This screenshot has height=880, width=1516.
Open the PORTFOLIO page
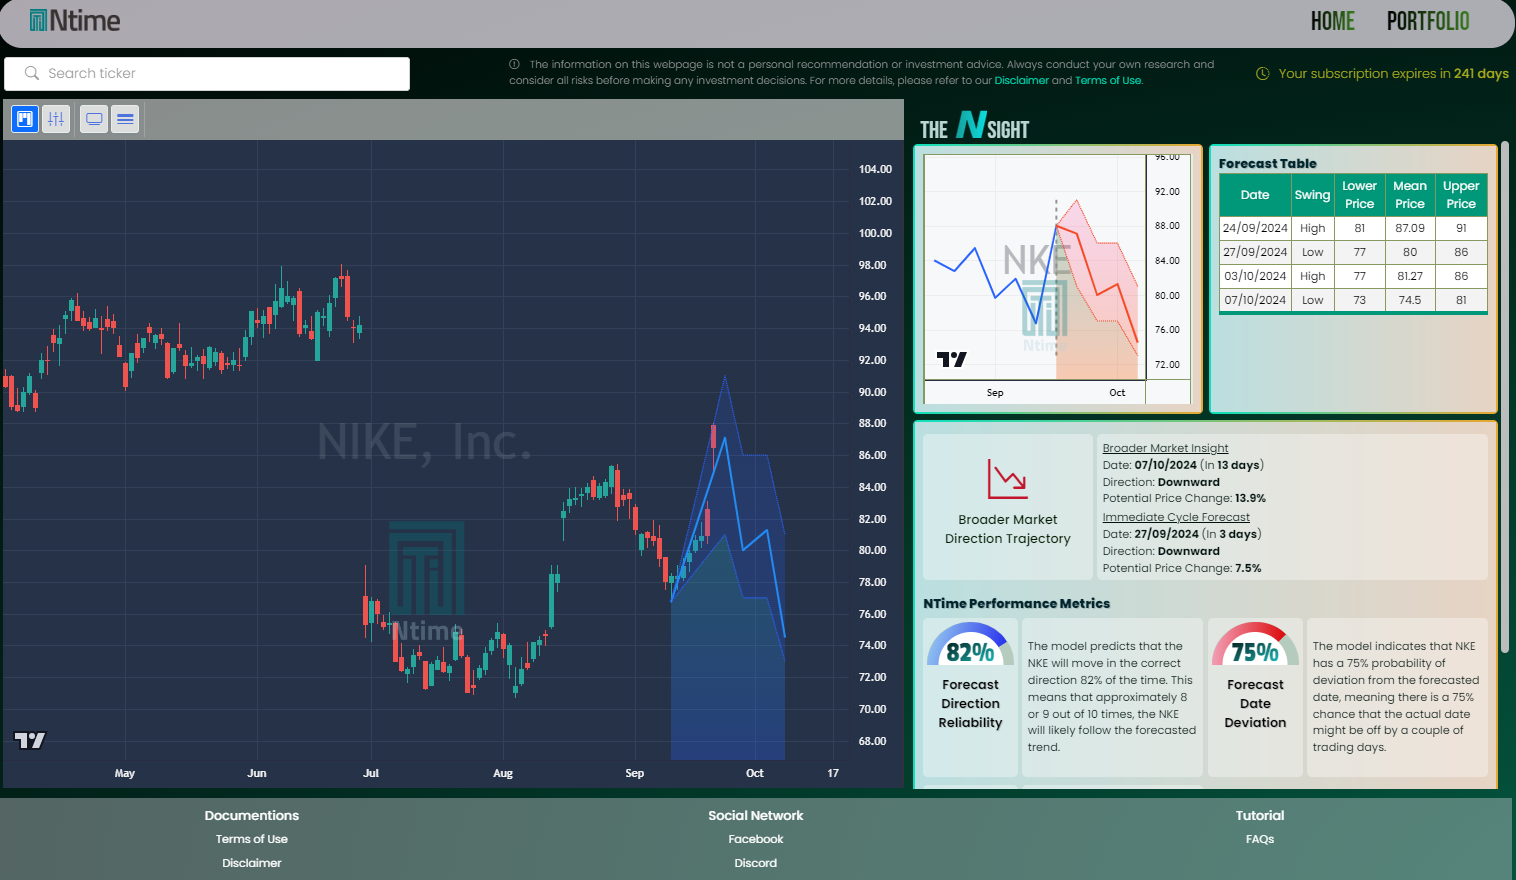click(x=1427, y=21)
